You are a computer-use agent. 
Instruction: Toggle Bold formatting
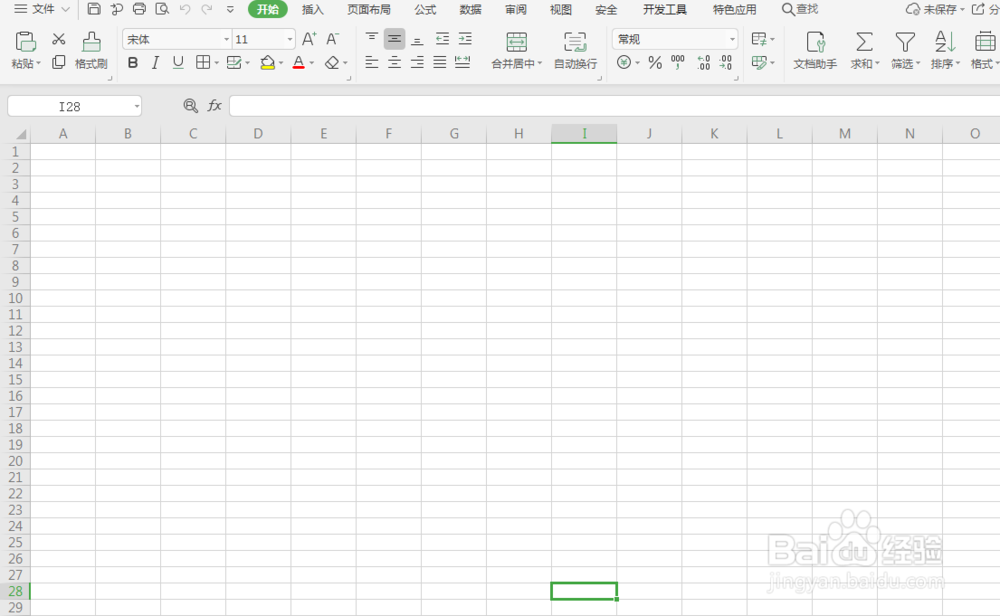[133, 62]
